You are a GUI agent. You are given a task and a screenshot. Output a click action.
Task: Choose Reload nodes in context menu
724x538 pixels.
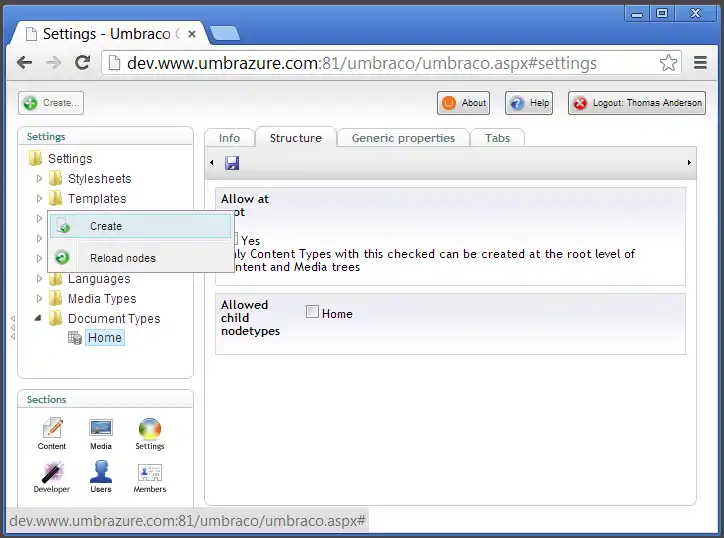[x=140, y=258]
